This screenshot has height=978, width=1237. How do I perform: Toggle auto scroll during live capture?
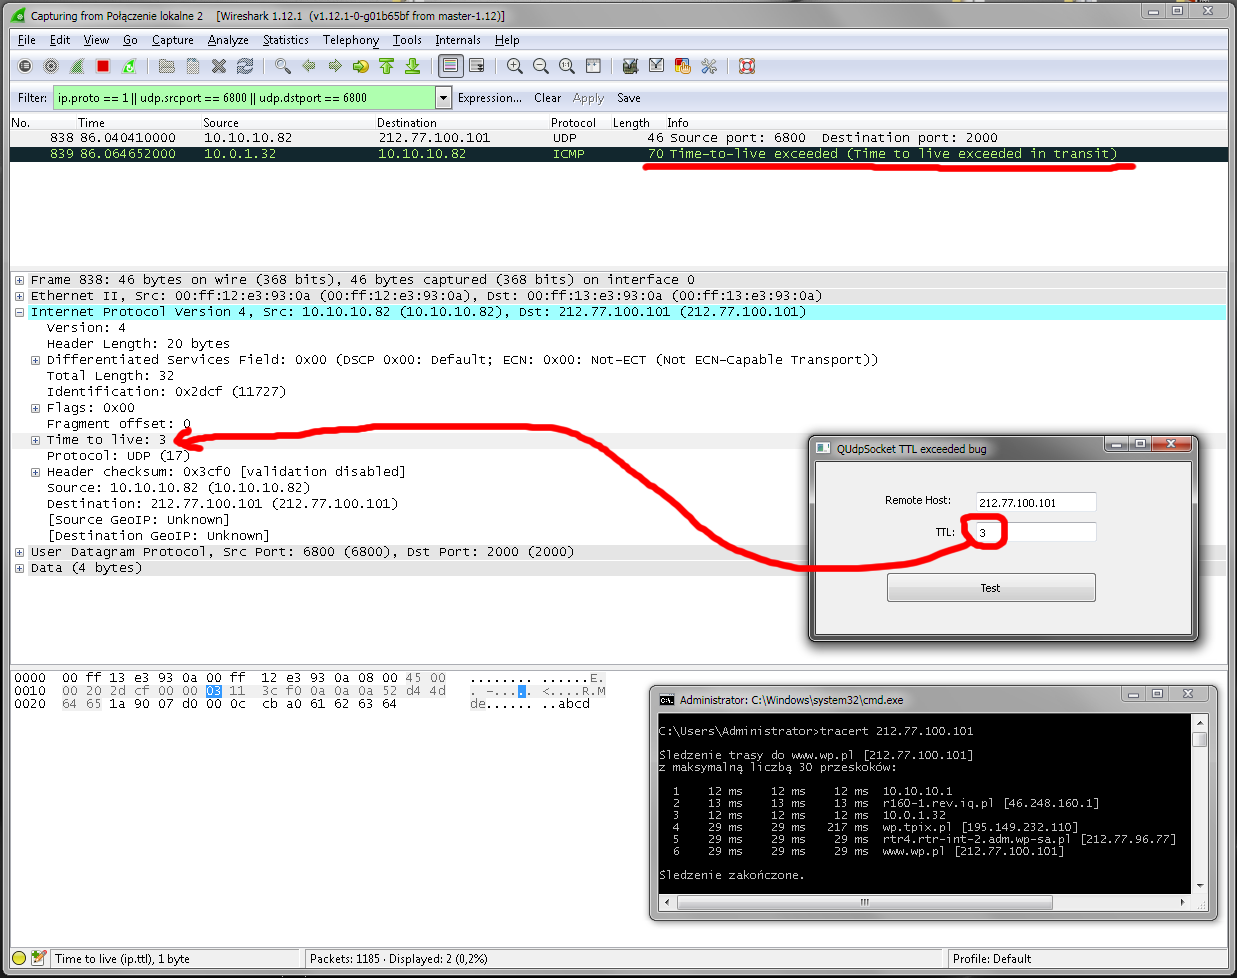tap(477, 66)
